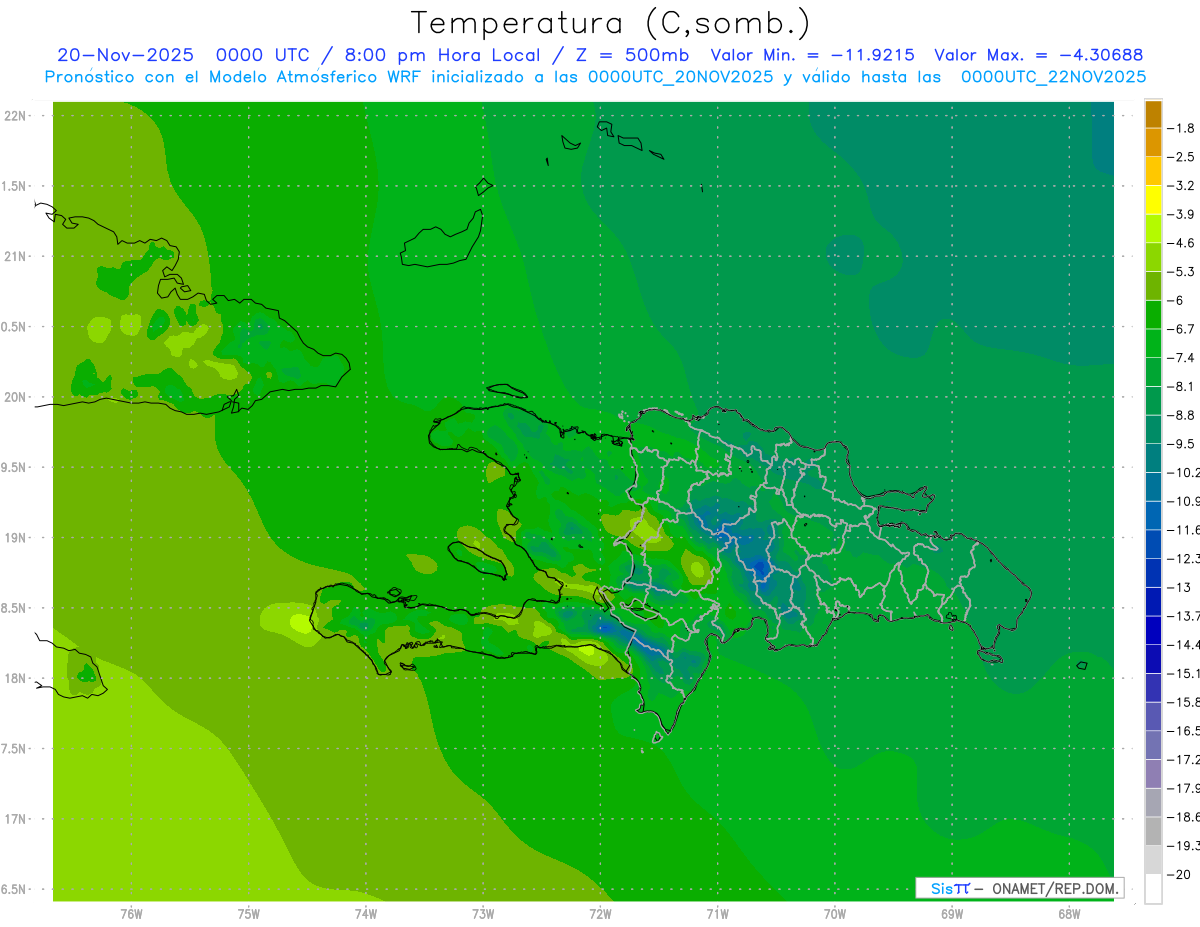Click the -3.9 colorbar label
Viewport: 1200px width, 927px height.
point(1181,214)
